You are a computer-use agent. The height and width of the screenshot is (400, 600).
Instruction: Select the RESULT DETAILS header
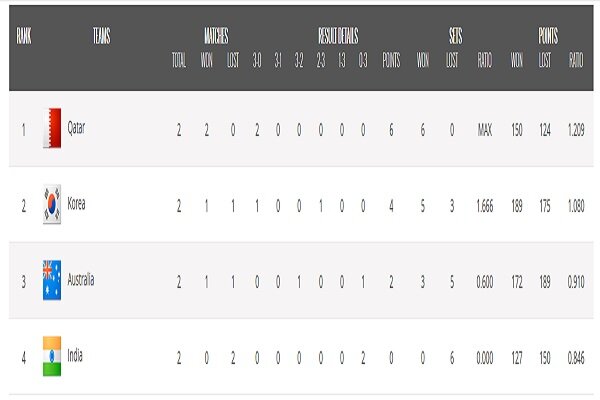(x=338, y=36)
